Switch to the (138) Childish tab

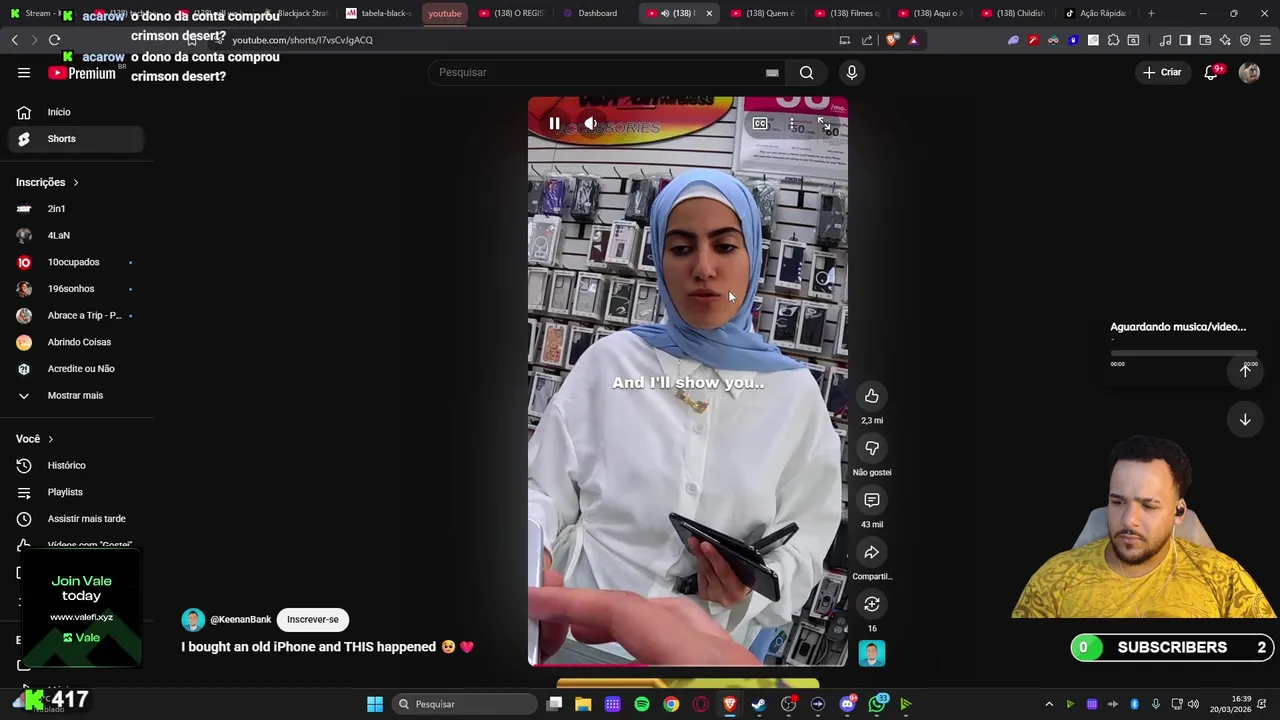click(1013, 13)
